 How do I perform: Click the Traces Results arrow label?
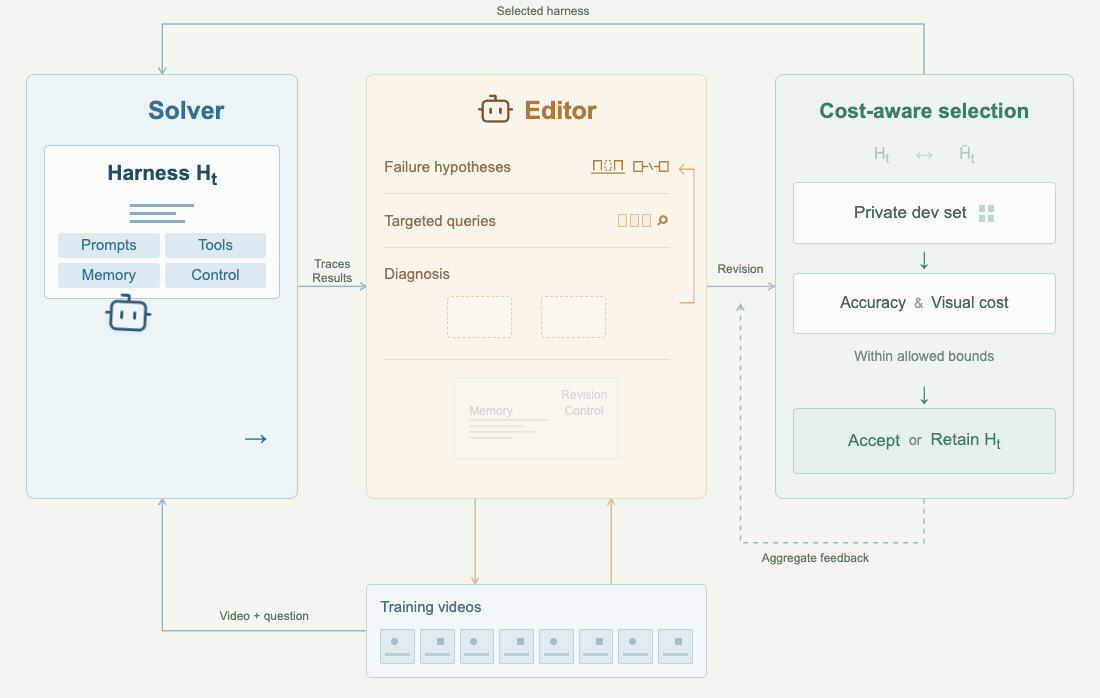332,271
